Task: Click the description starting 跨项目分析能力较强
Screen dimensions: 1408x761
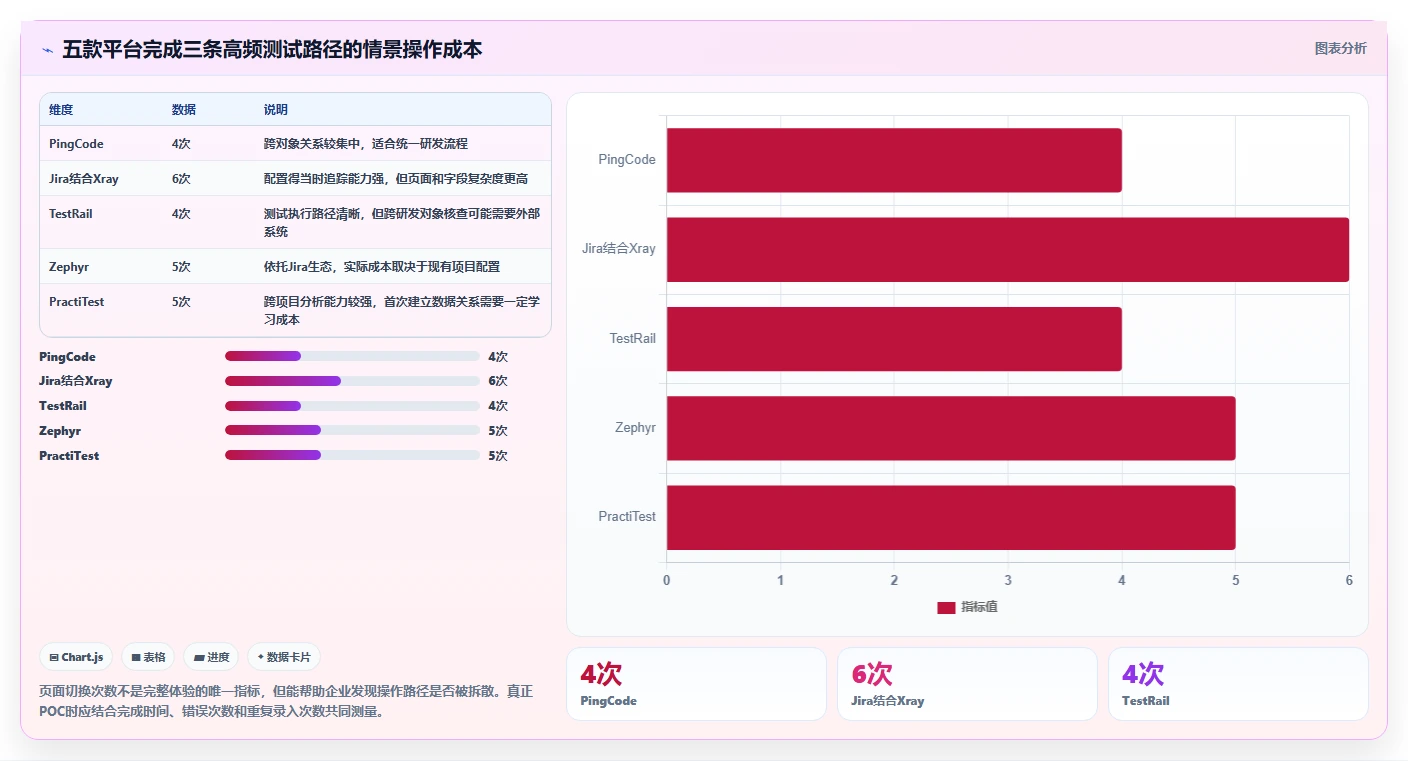Action: [x=402, y=311]
